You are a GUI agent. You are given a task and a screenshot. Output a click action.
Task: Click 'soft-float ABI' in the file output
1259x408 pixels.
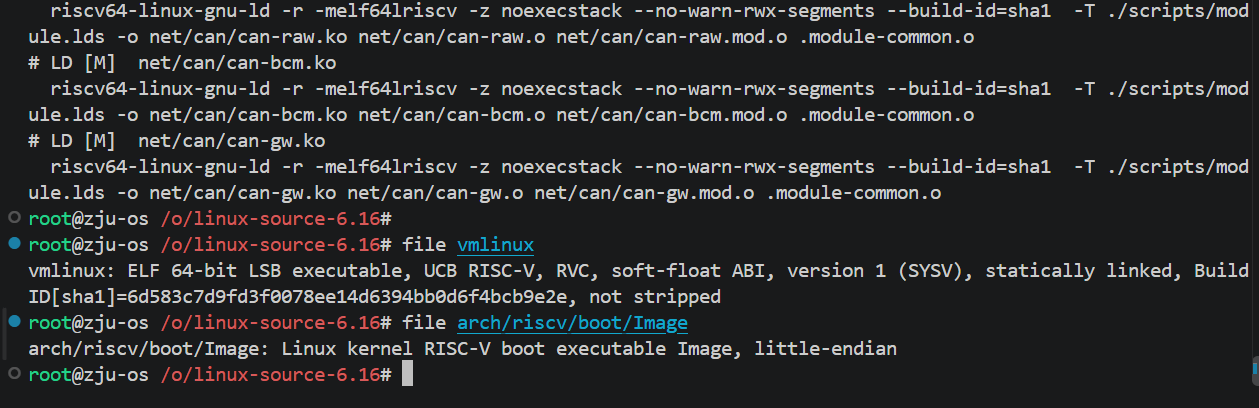coord(689,271)
